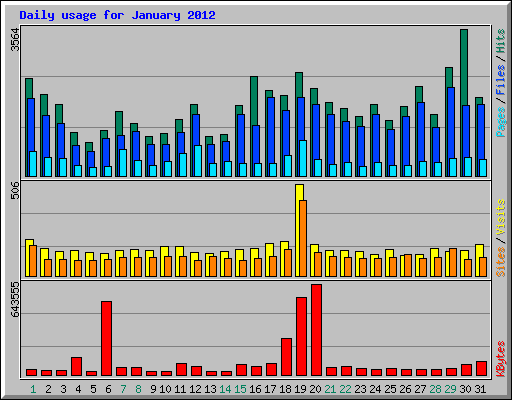Click the 'KBytes' legend label
This screenshot has width=512, height=400.
501,359
